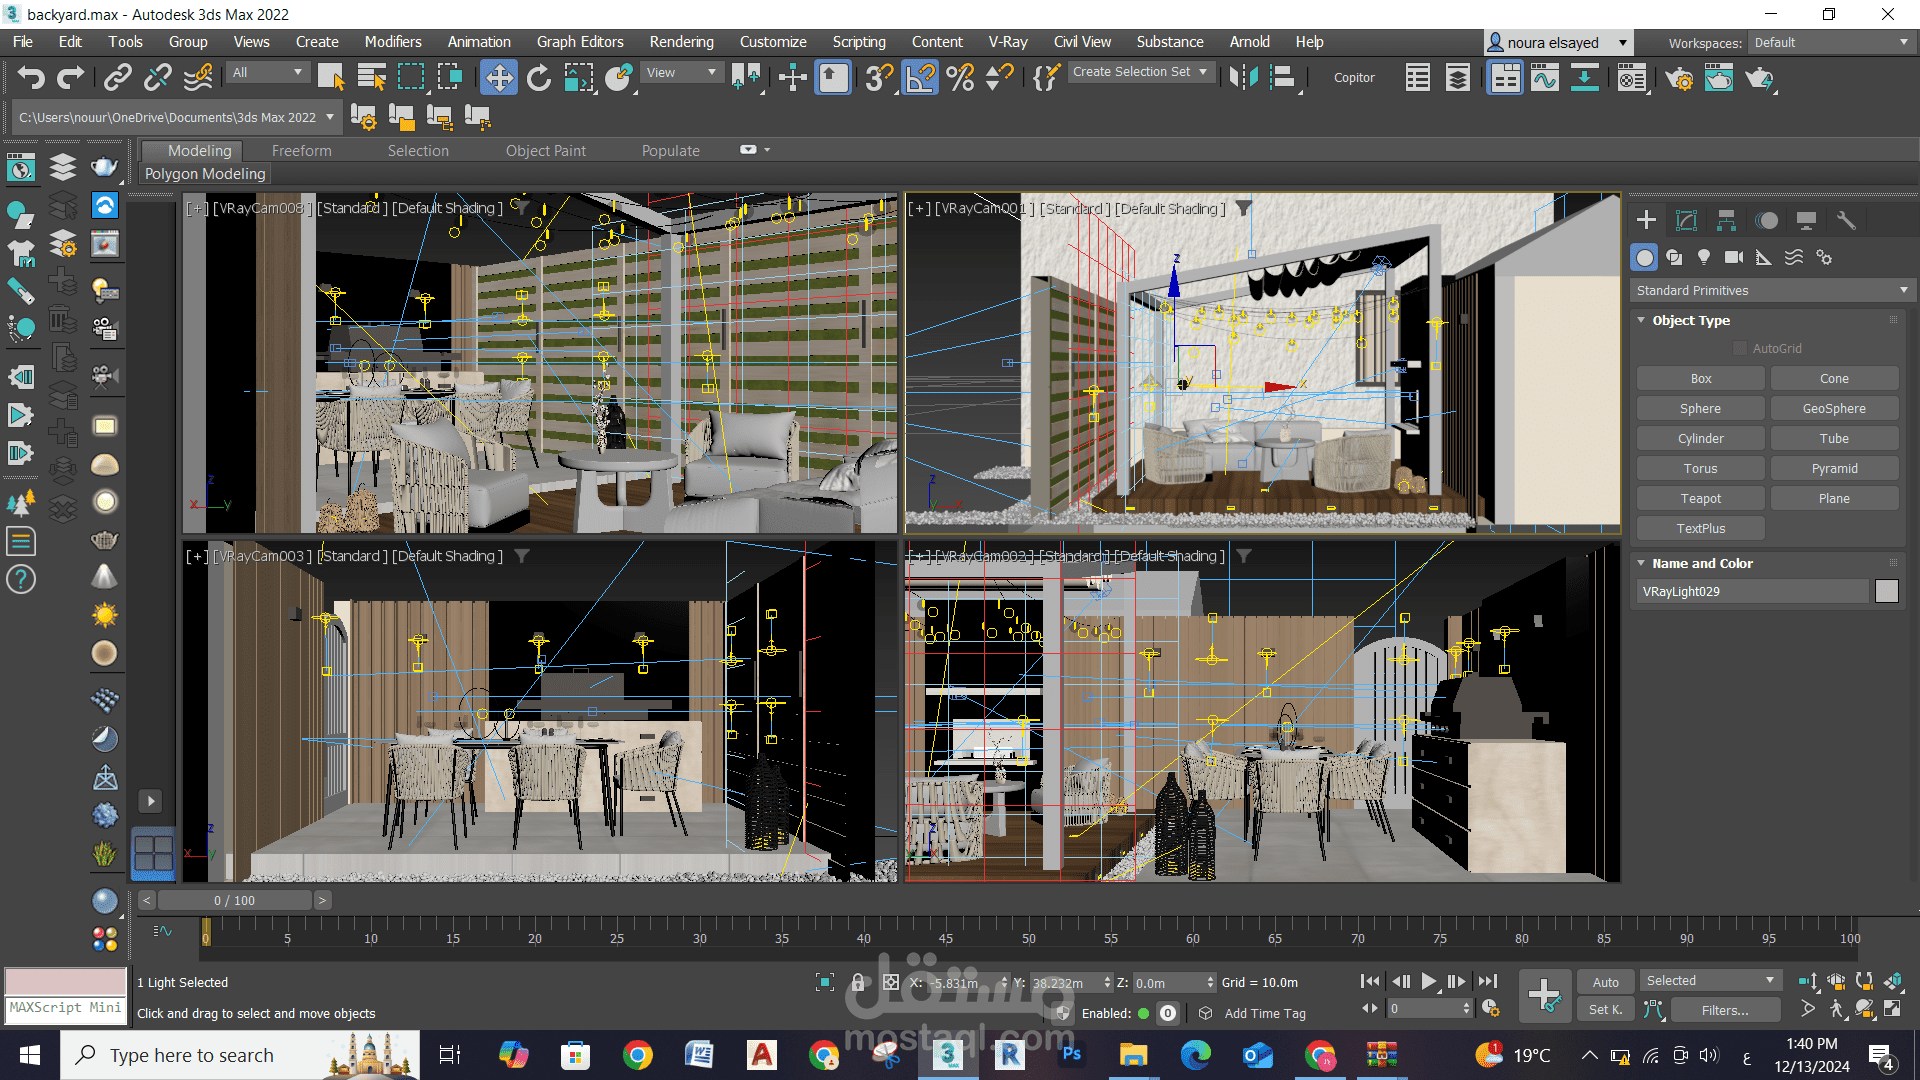This screenshot has height=1080, width=1920.
Task: Switch to the Freeform ribbon tab
Action: pos(301,151)
